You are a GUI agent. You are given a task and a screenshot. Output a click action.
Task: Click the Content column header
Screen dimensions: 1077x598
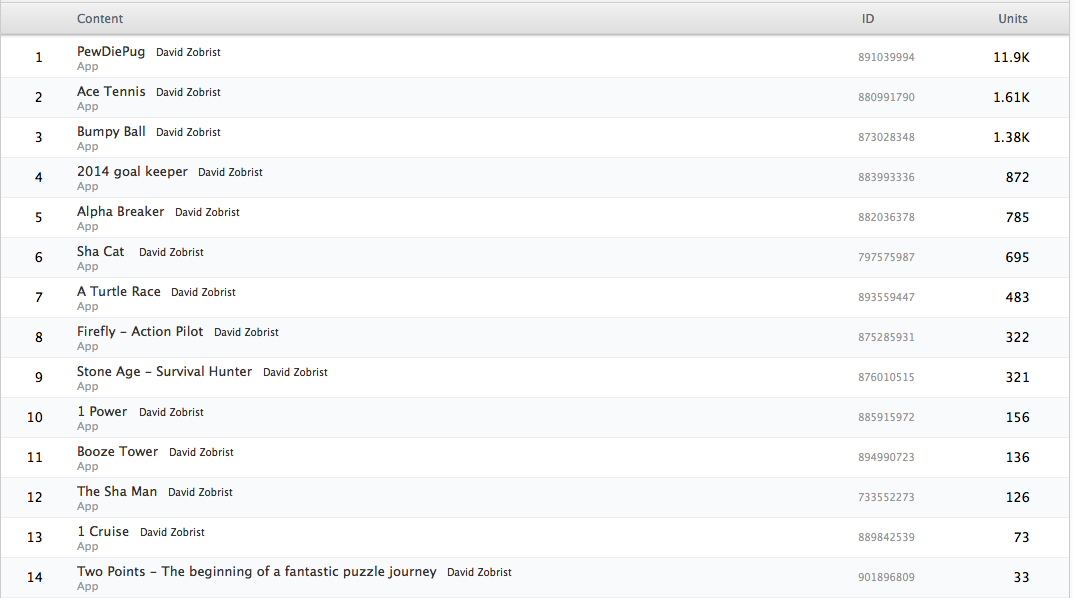[x=100, y=18]
